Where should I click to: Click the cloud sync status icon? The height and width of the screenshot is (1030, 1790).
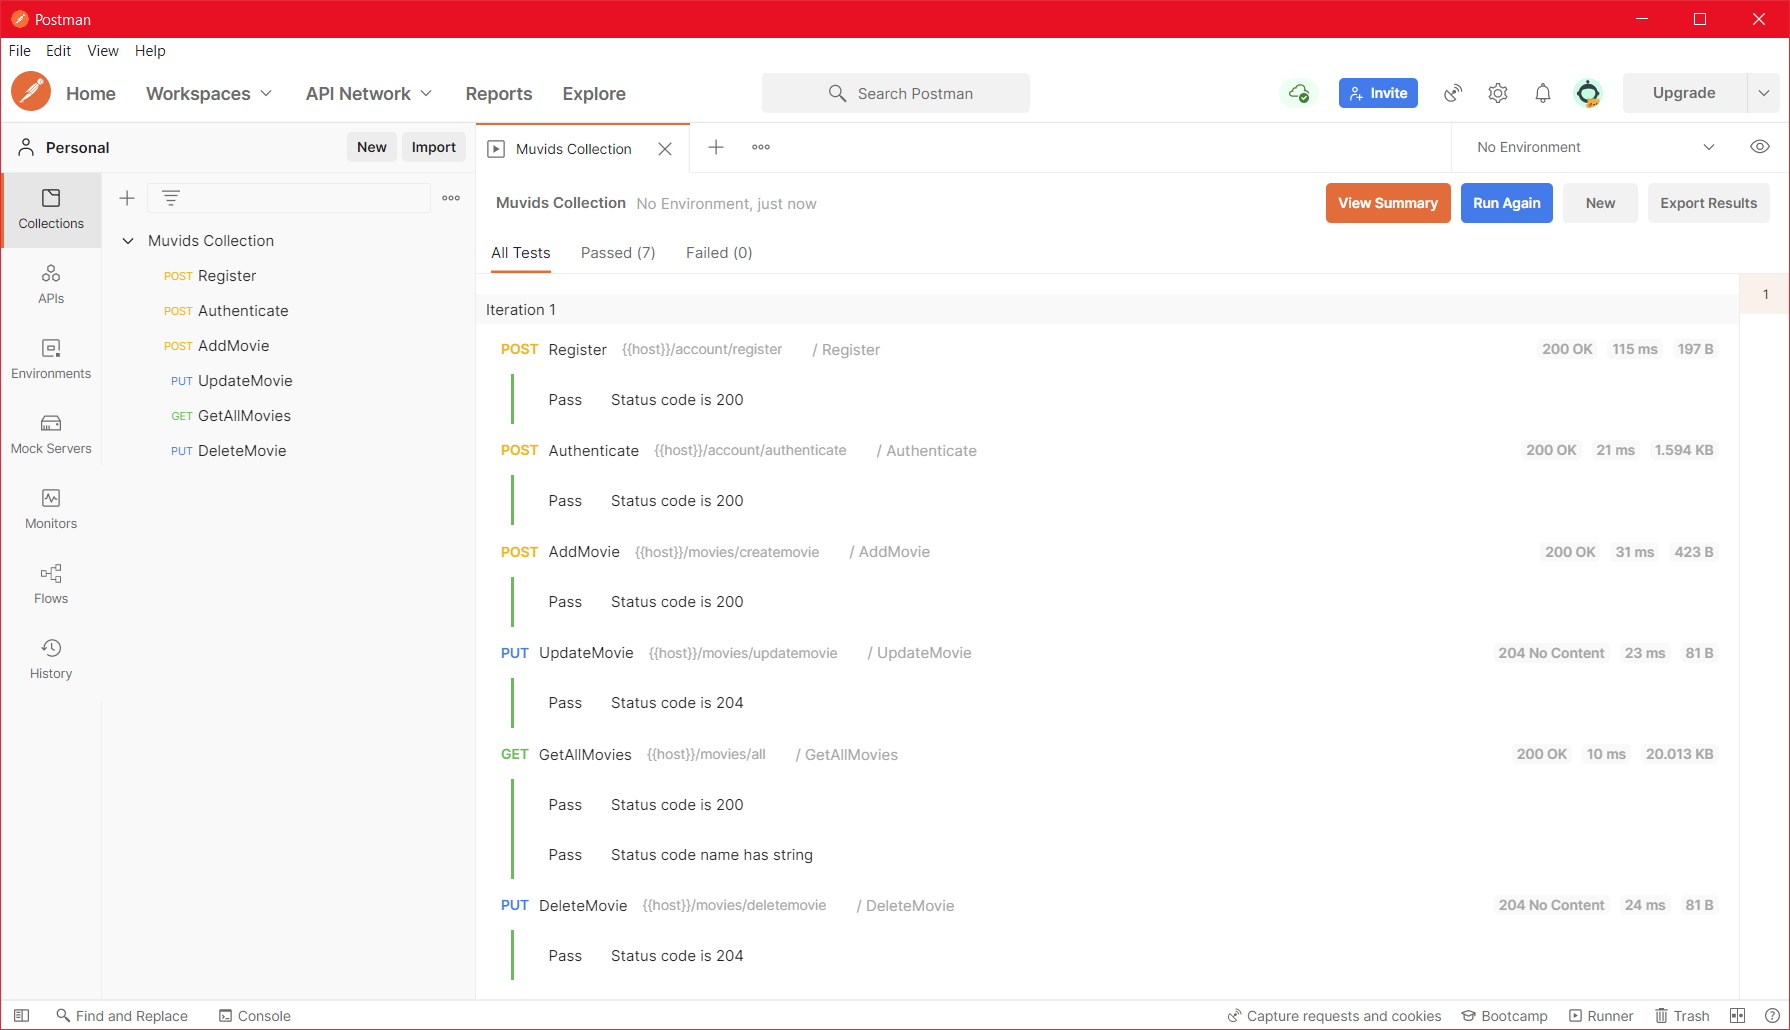point(1298,93)
